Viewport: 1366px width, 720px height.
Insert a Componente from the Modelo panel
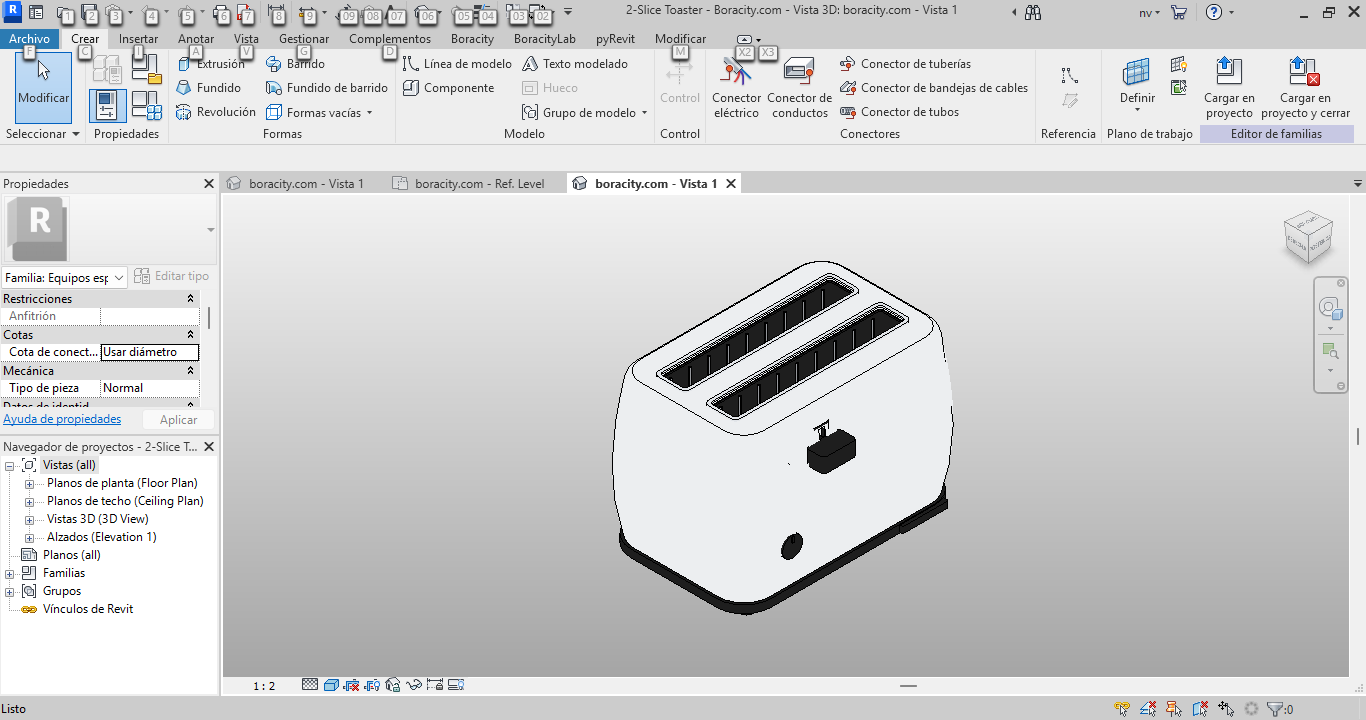click(x=448, y=88)
